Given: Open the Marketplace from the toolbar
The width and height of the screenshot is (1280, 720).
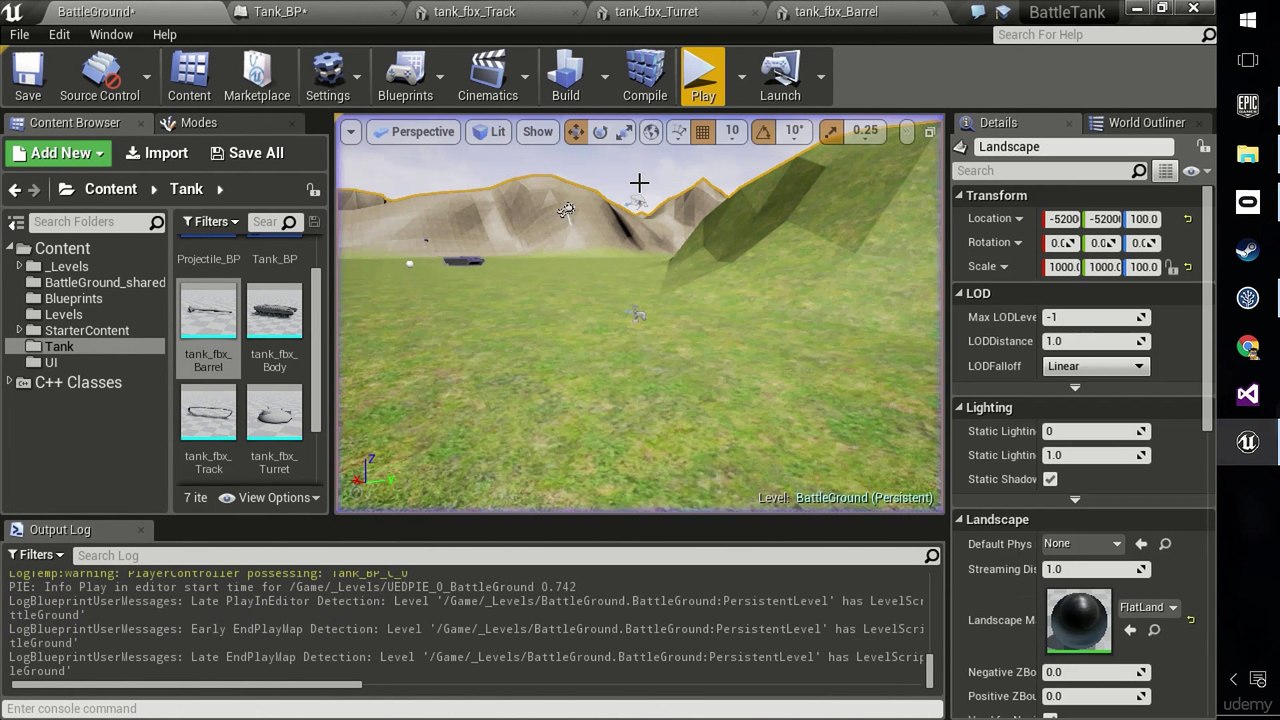Looking at the screenshot, I should click(257, 76).
